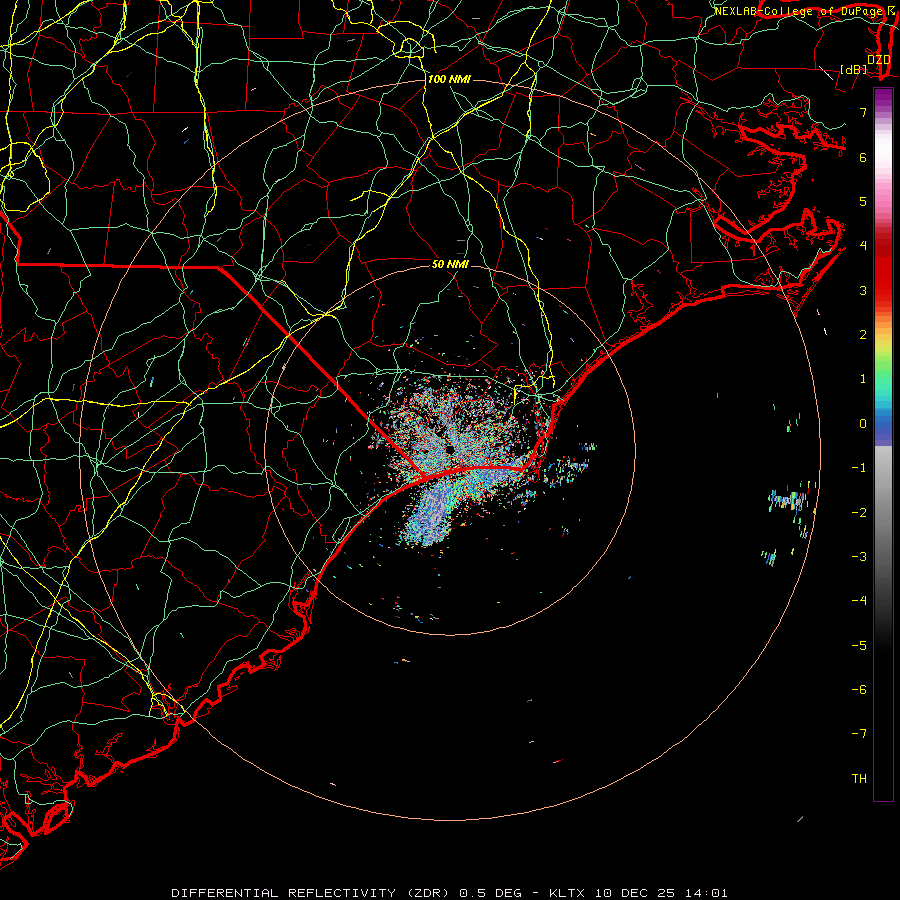Click the 100 NMI range ring label
This screenshot has height=900, width=900.
point(449,79)
